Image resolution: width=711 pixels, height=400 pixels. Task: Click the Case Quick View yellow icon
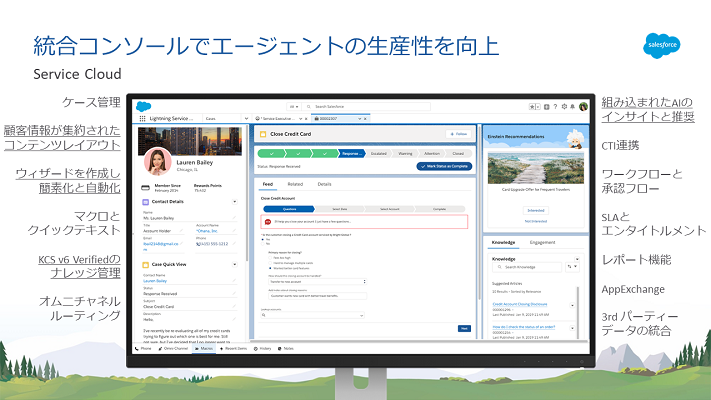click(x=146, y=264)
